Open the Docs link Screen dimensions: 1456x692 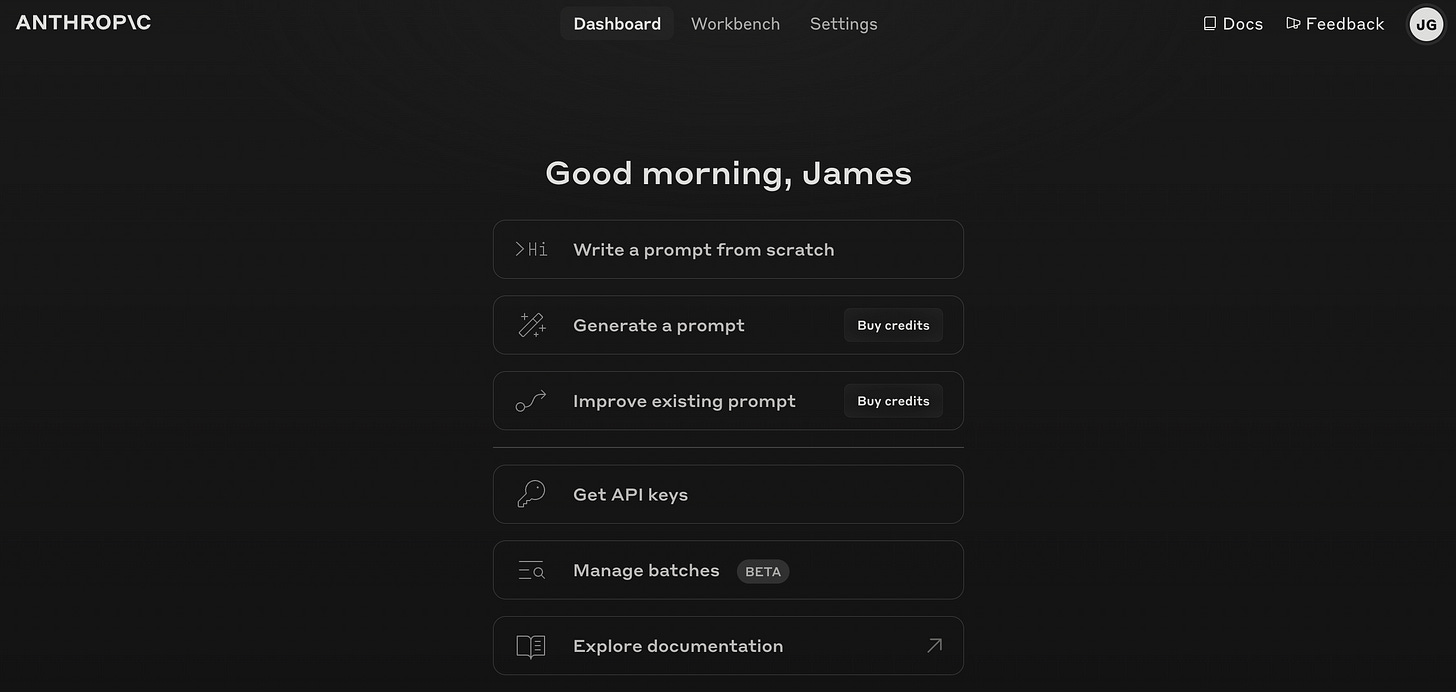(1232, 24)
